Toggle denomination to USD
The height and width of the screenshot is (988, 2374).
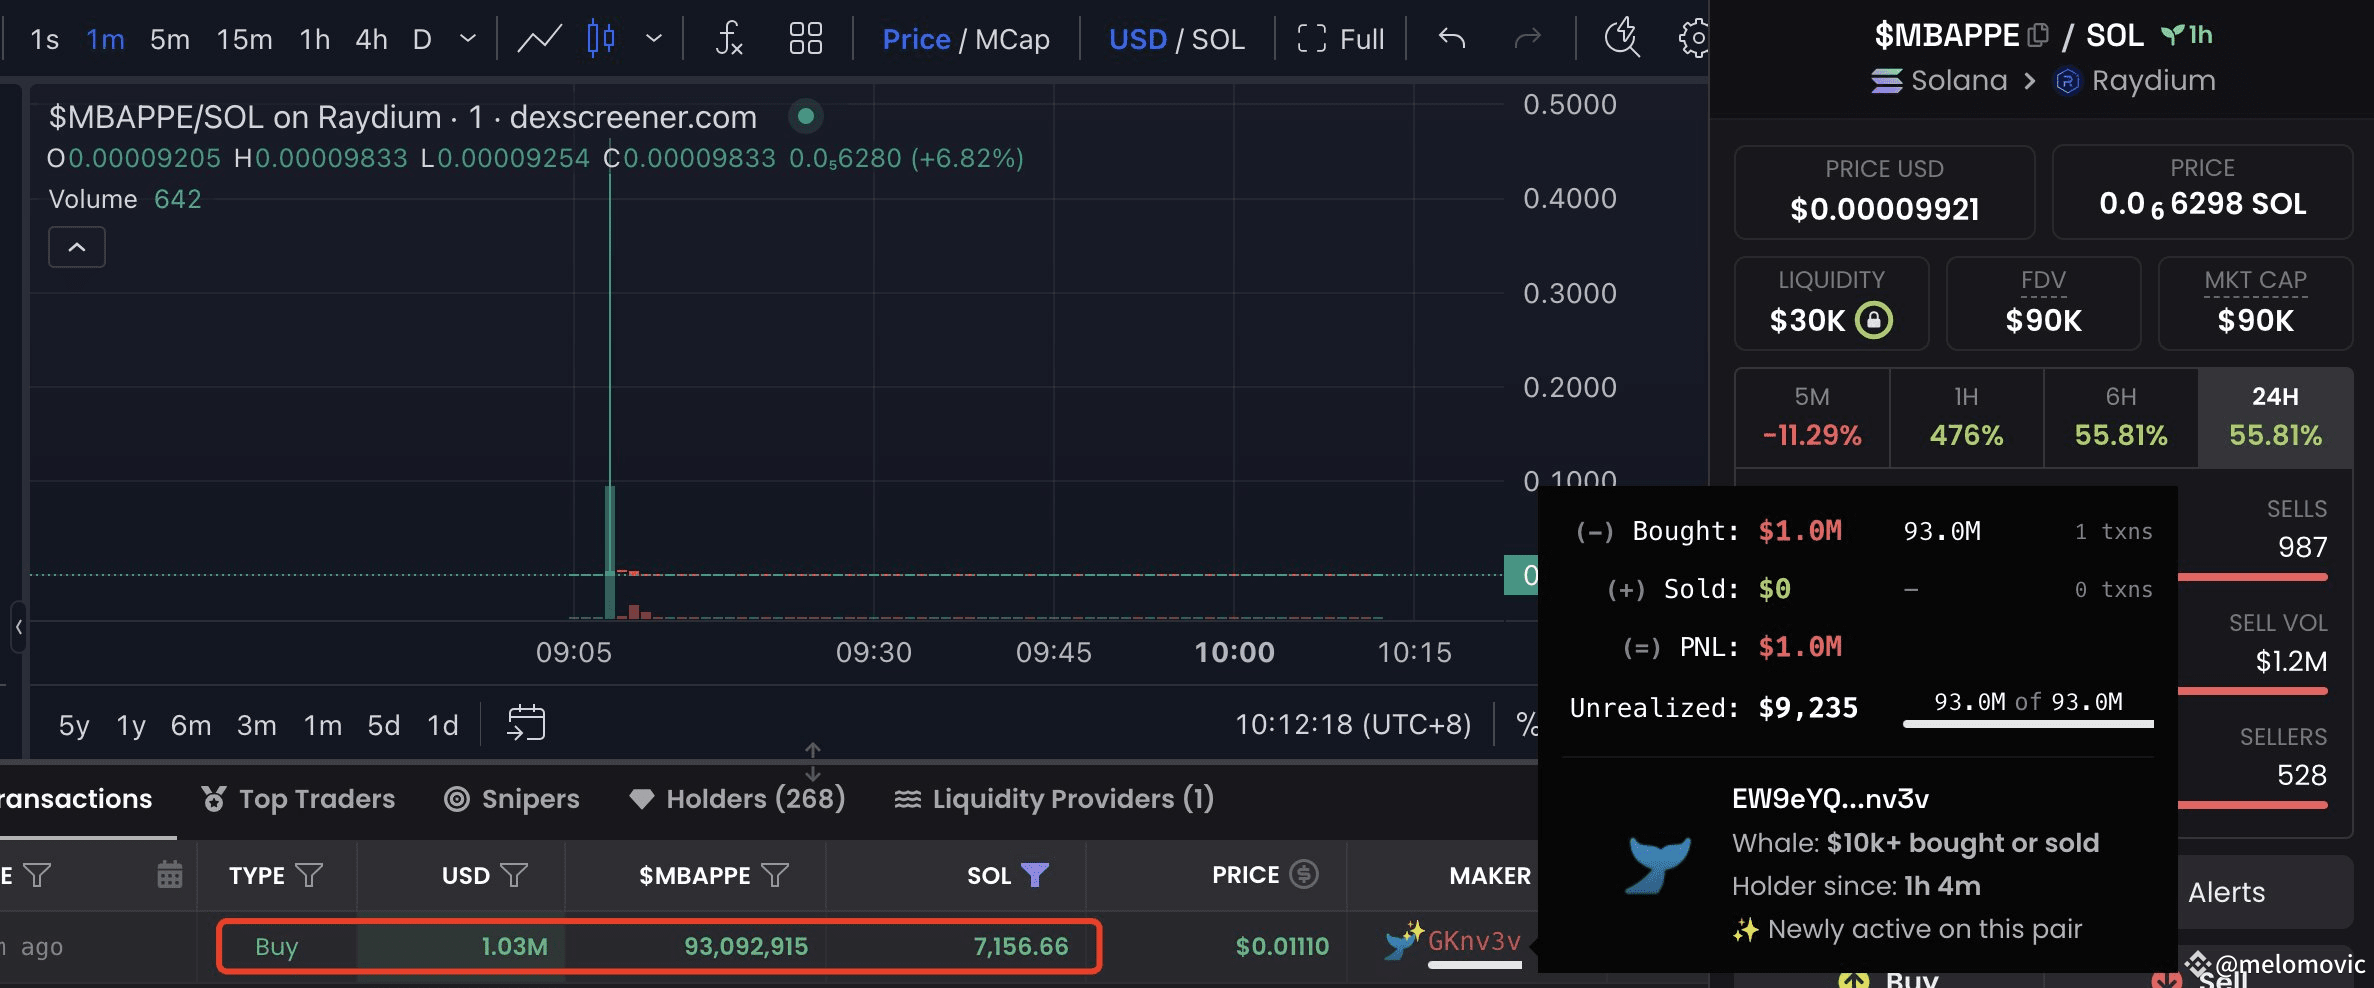pos(1137,39)
